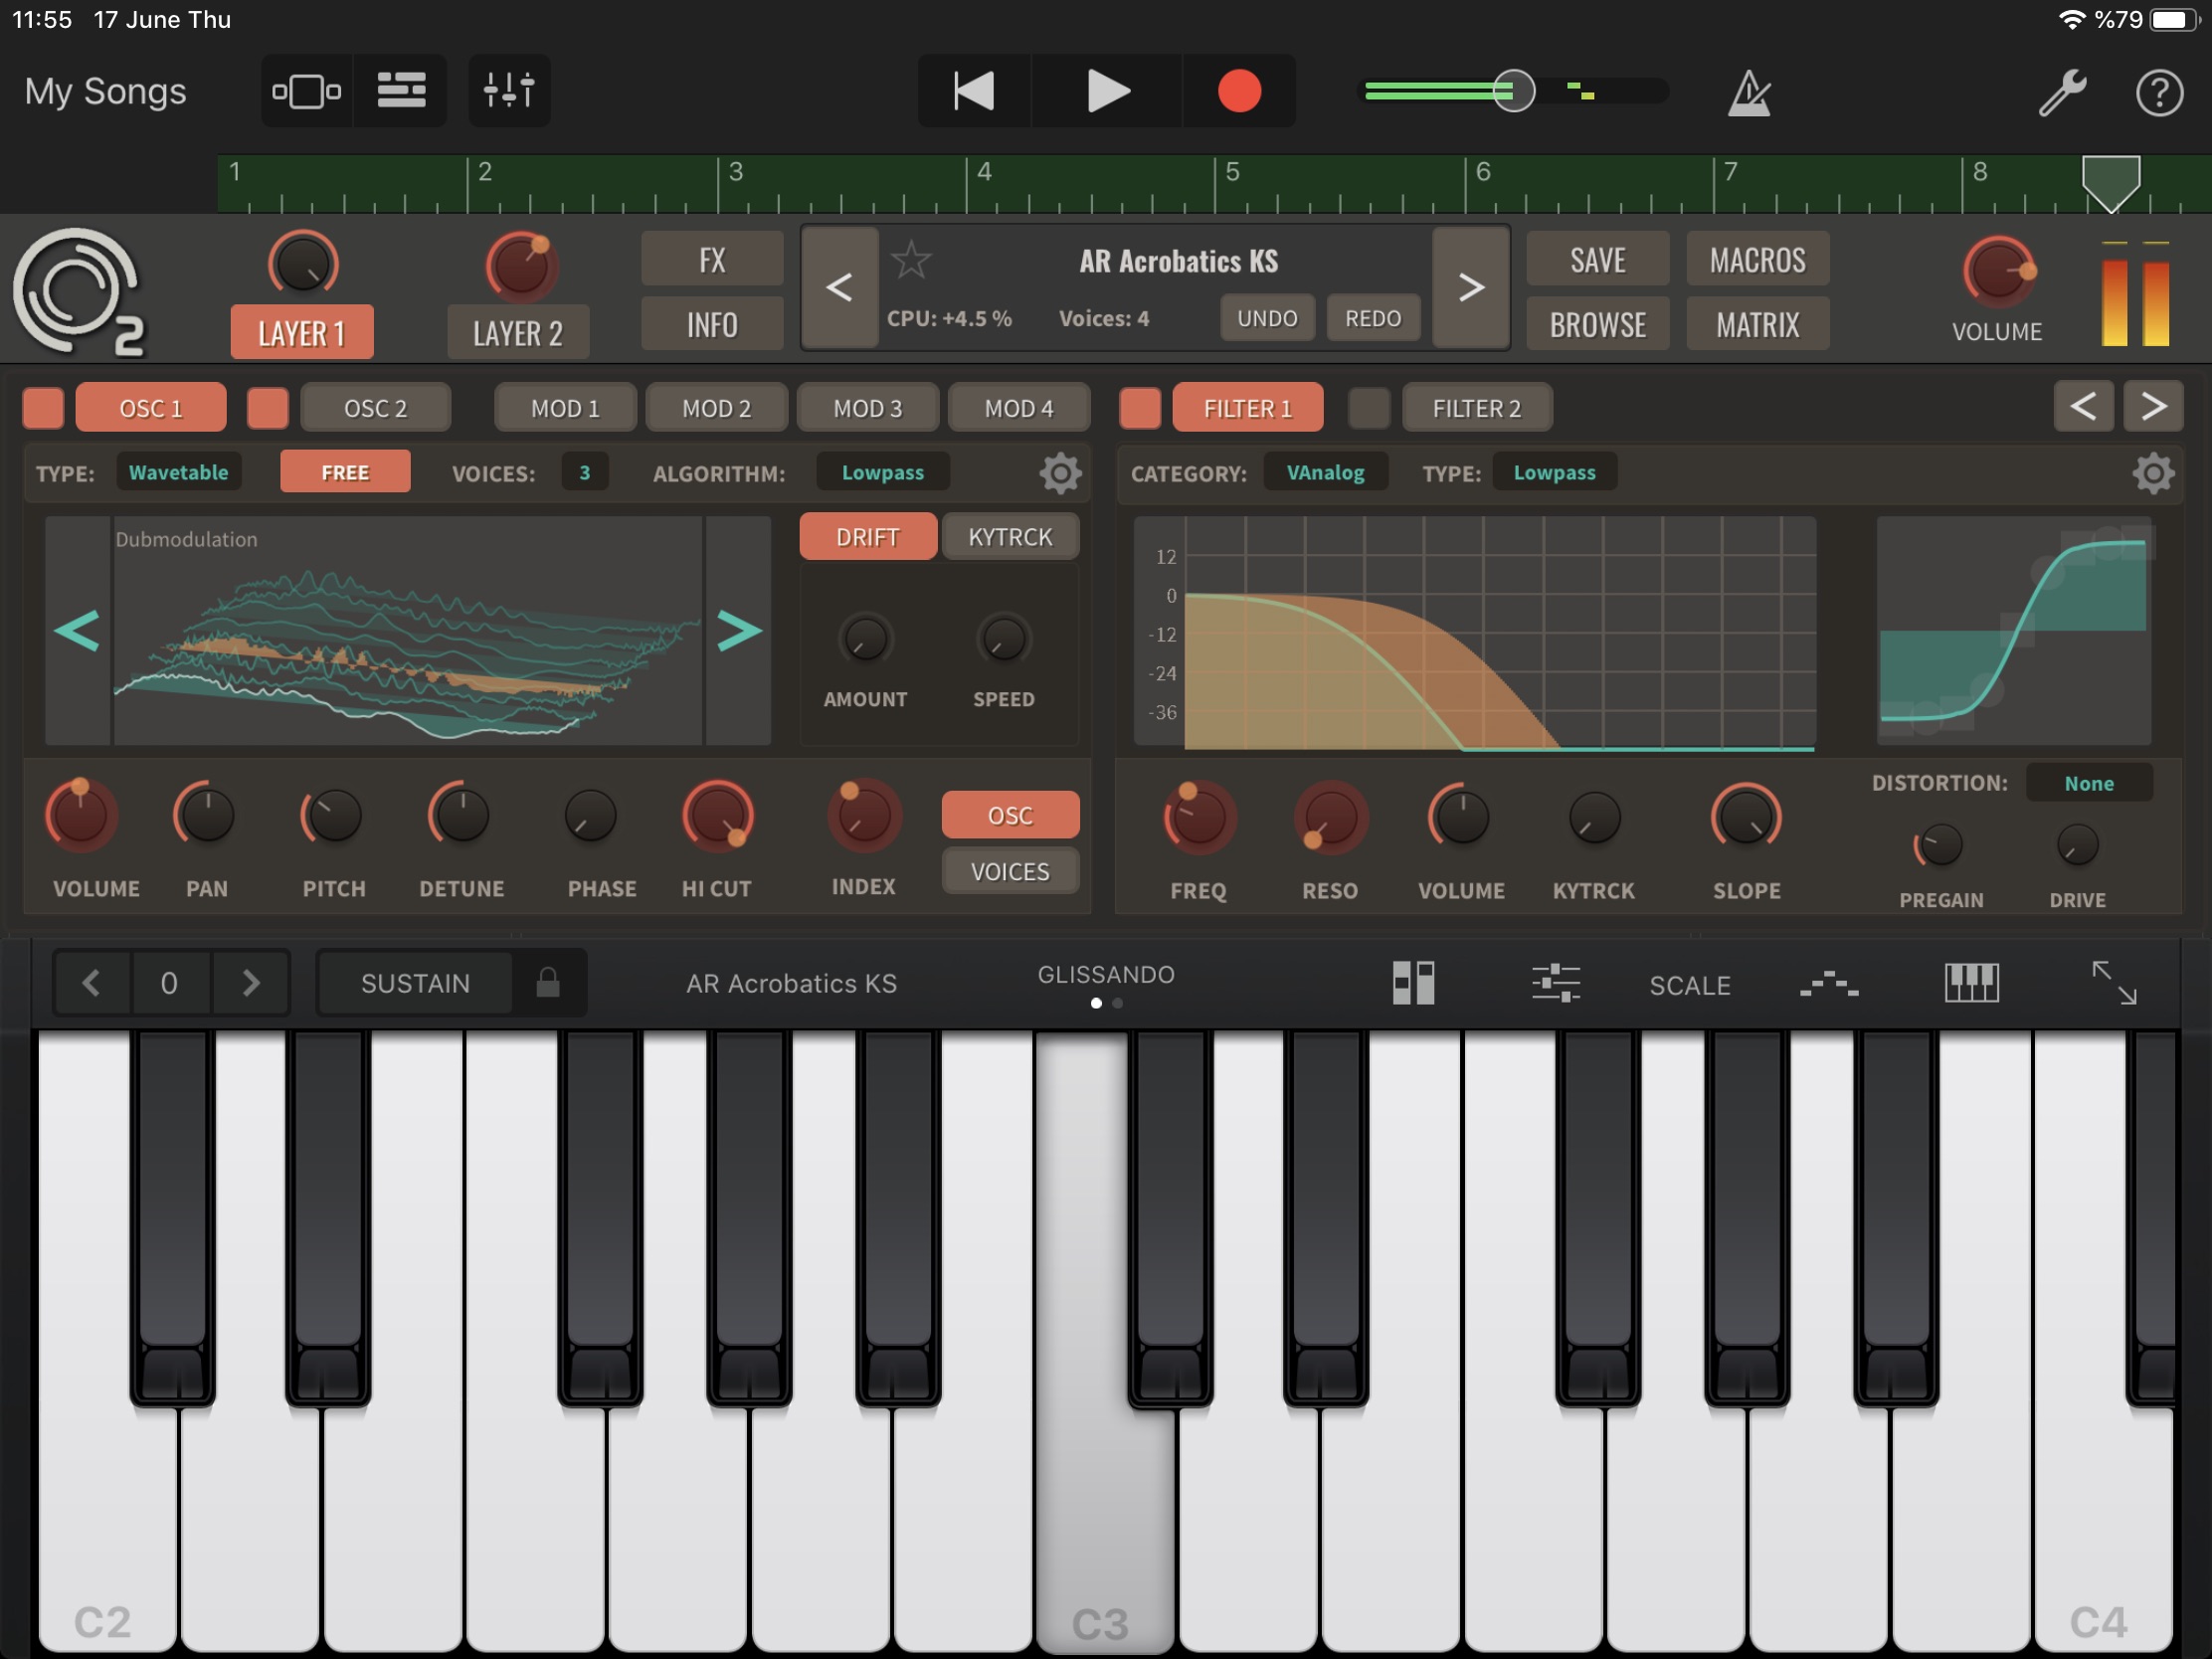Open preset name AR Acrobatics KS
This screenshot has height=1659, width=2212.
click(x=1178, y=261)
